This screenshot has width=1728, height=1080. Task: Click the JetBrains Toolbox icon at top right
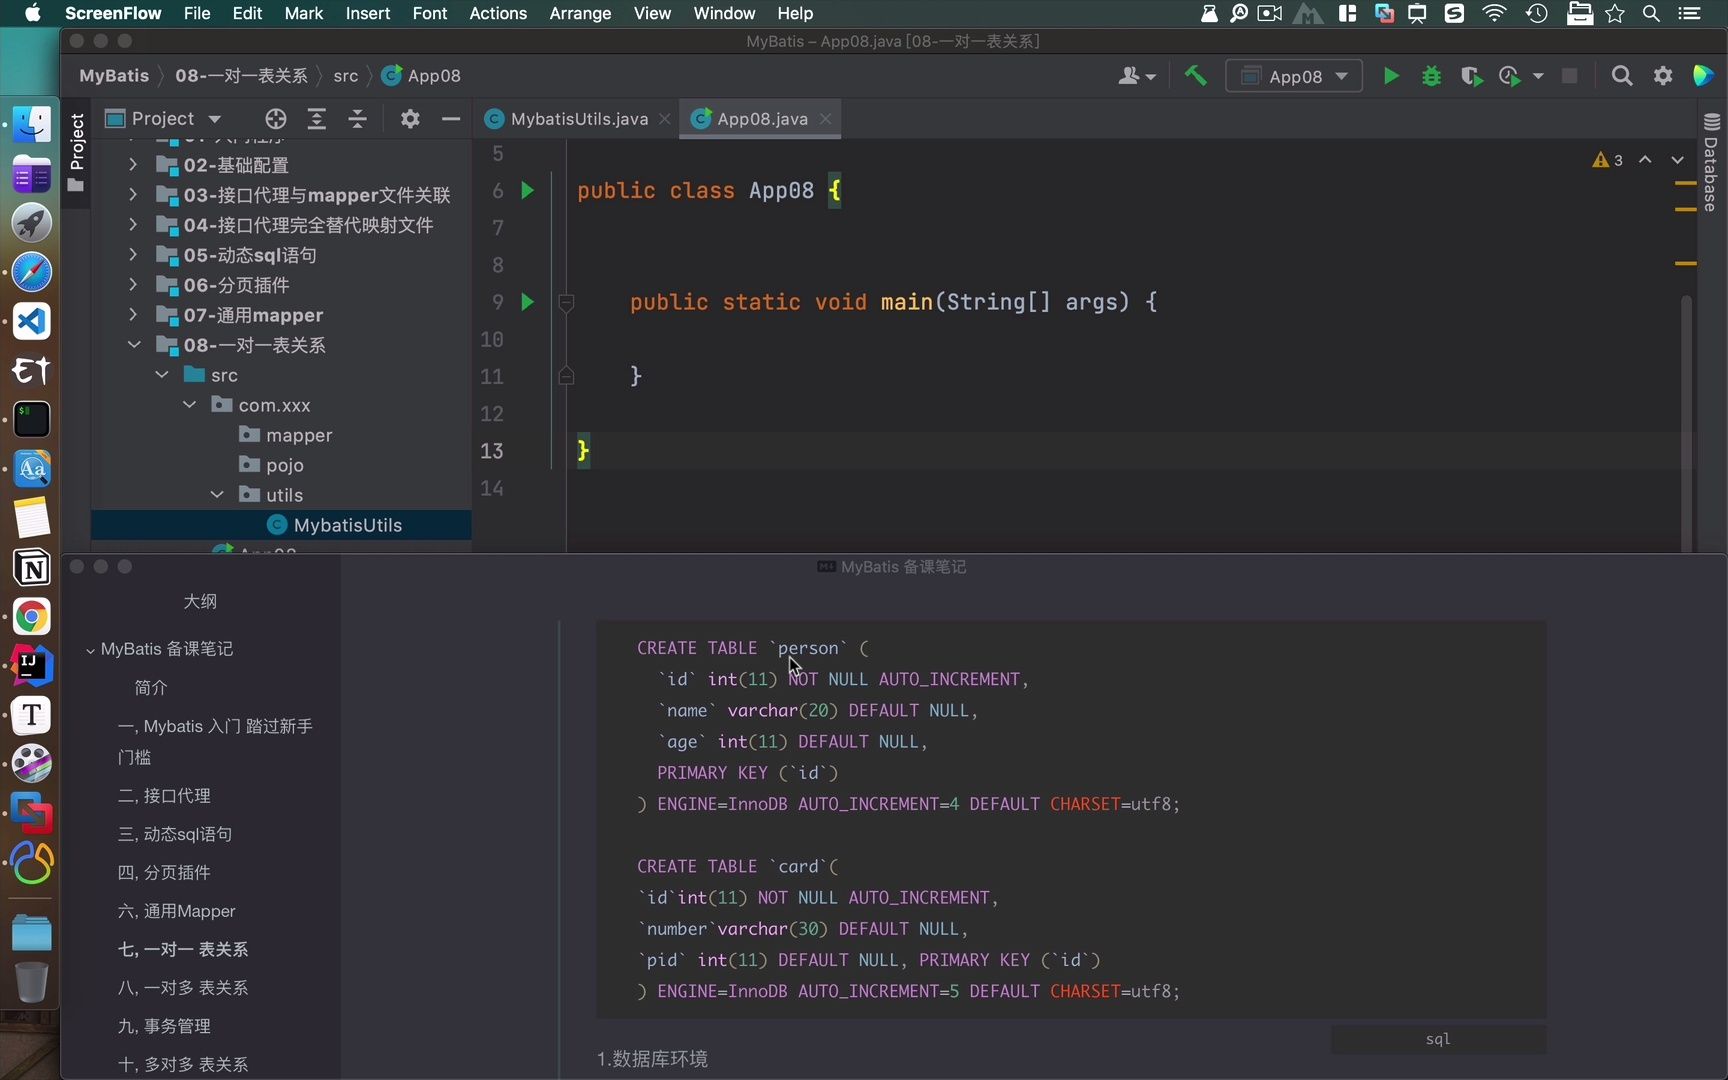click(1703, 76)
